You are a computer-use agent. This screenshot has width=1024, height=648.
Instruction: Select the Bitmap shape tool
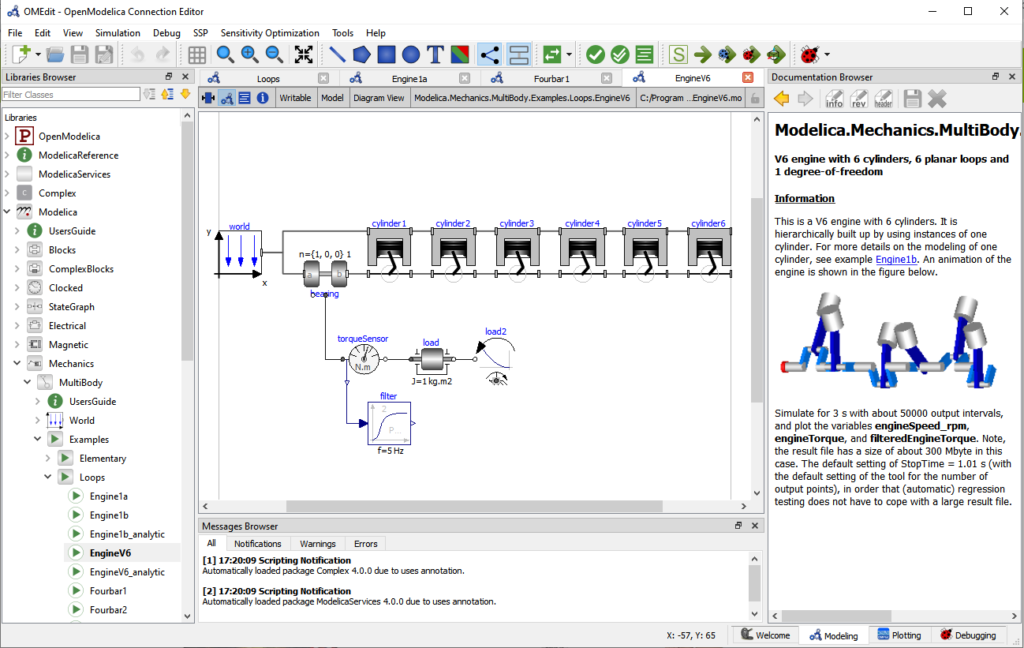tap(460, 55)
